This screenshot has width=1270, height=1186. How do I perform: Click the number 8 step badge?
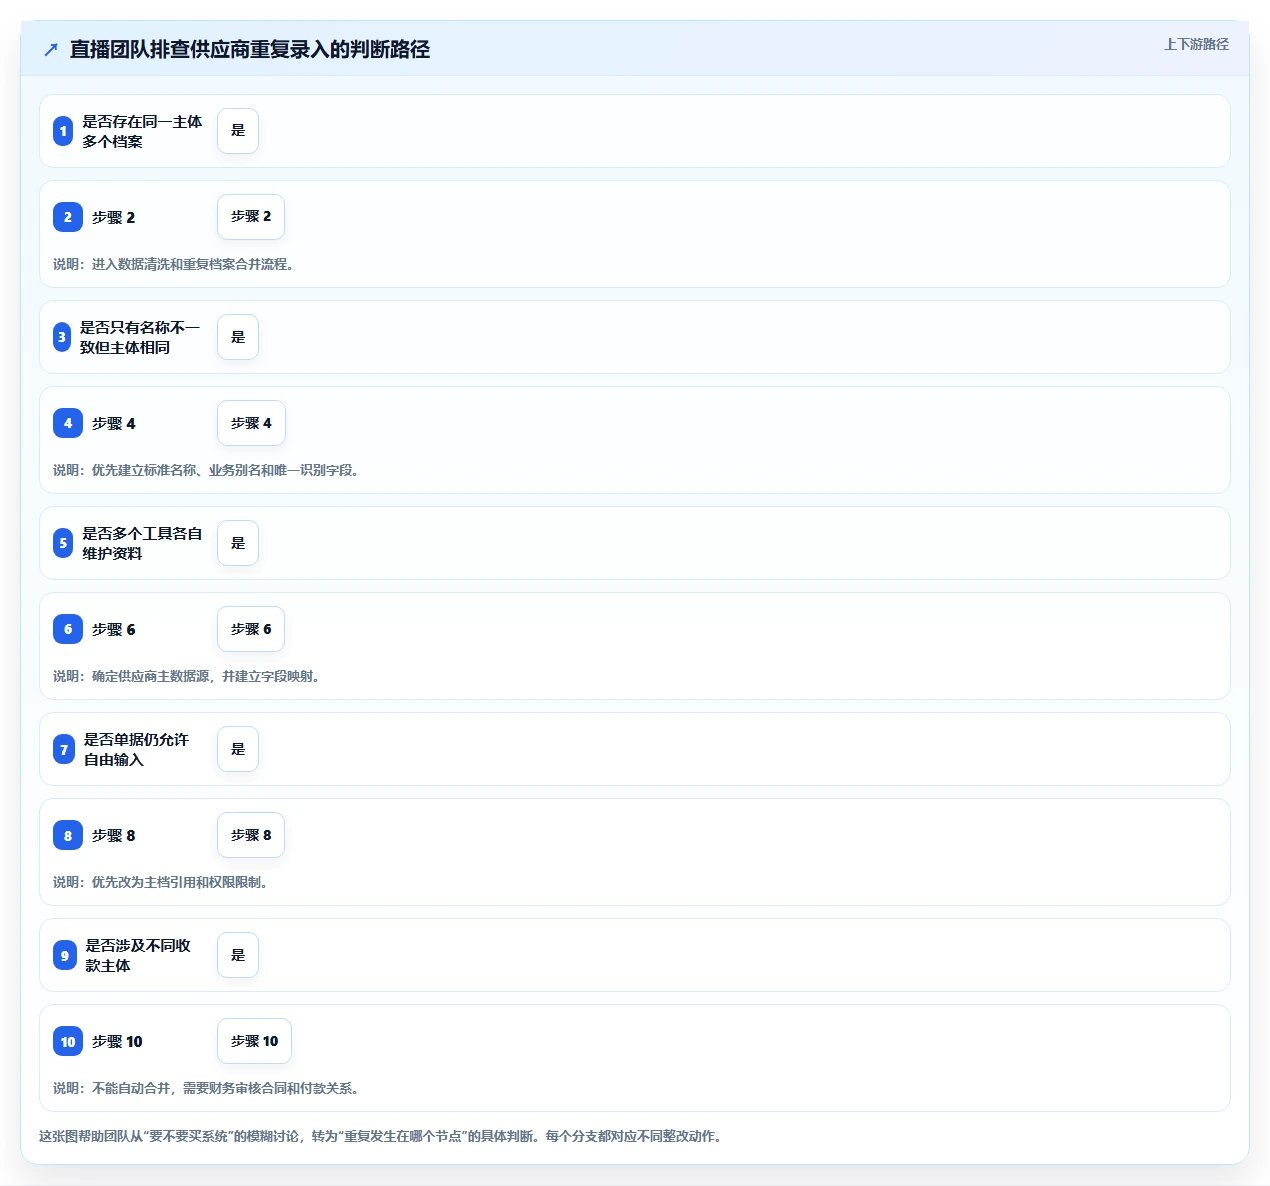click(68, 835)
